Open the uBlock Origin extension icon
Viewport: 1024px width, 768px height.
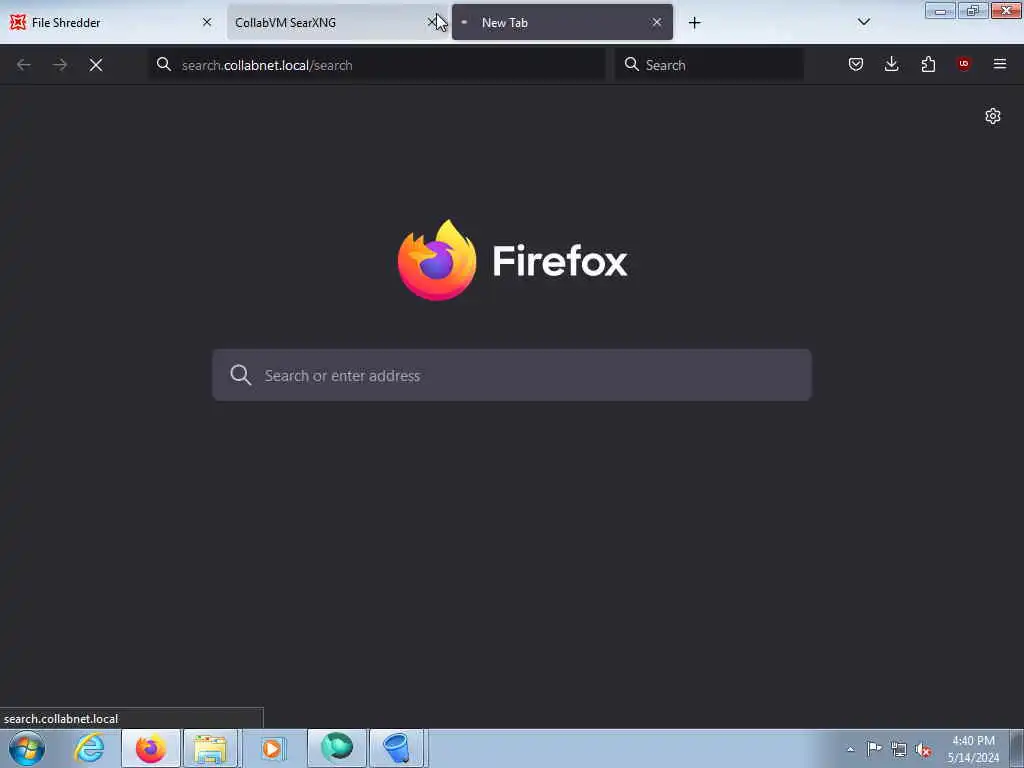coord(963,64)
